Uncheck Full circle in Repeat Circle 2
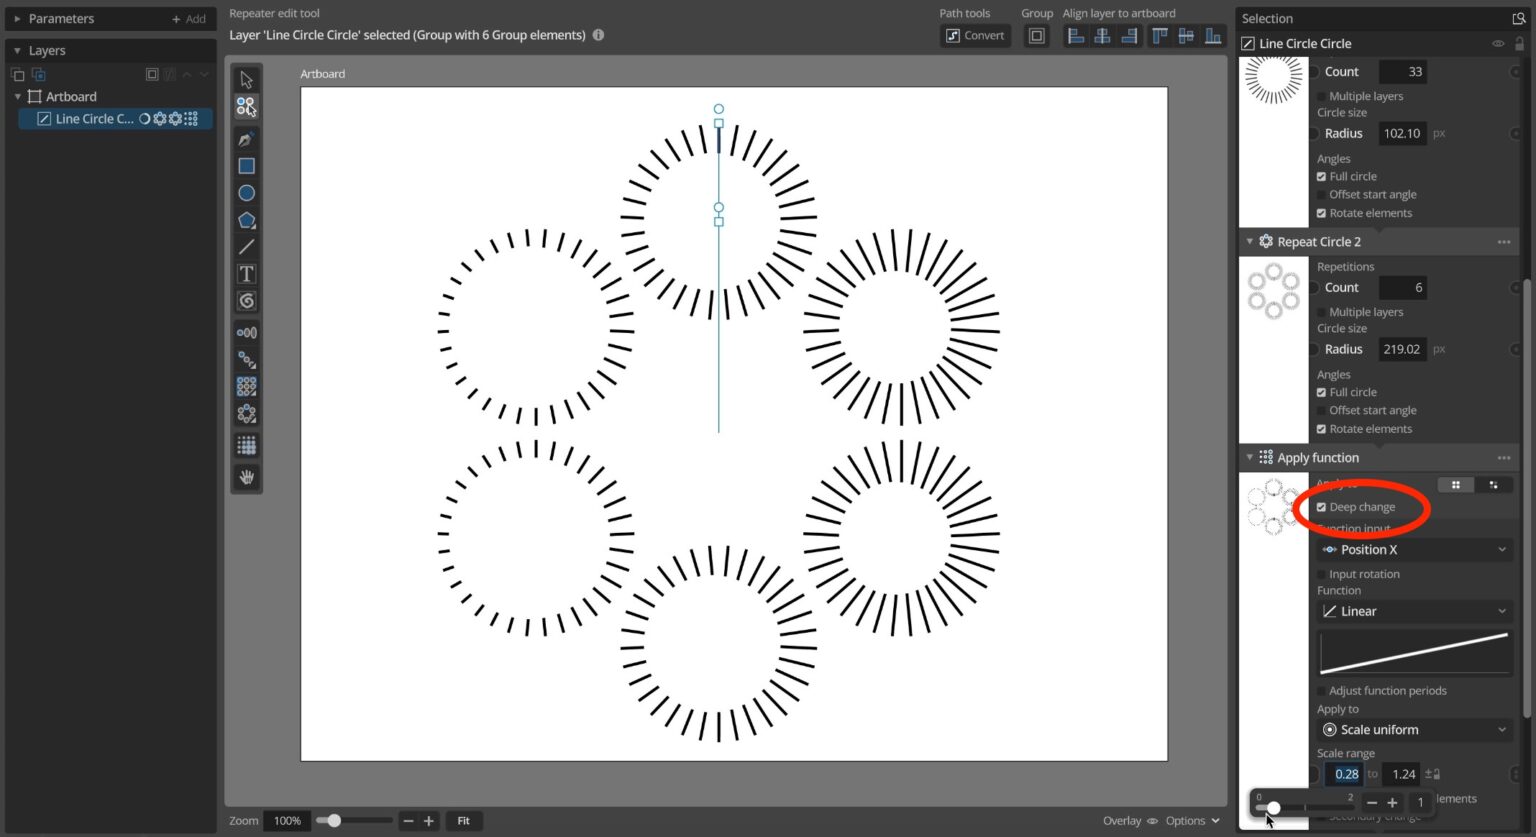Image resolution: width=1536 pixels, height=837 pixels. (1322, 392)
